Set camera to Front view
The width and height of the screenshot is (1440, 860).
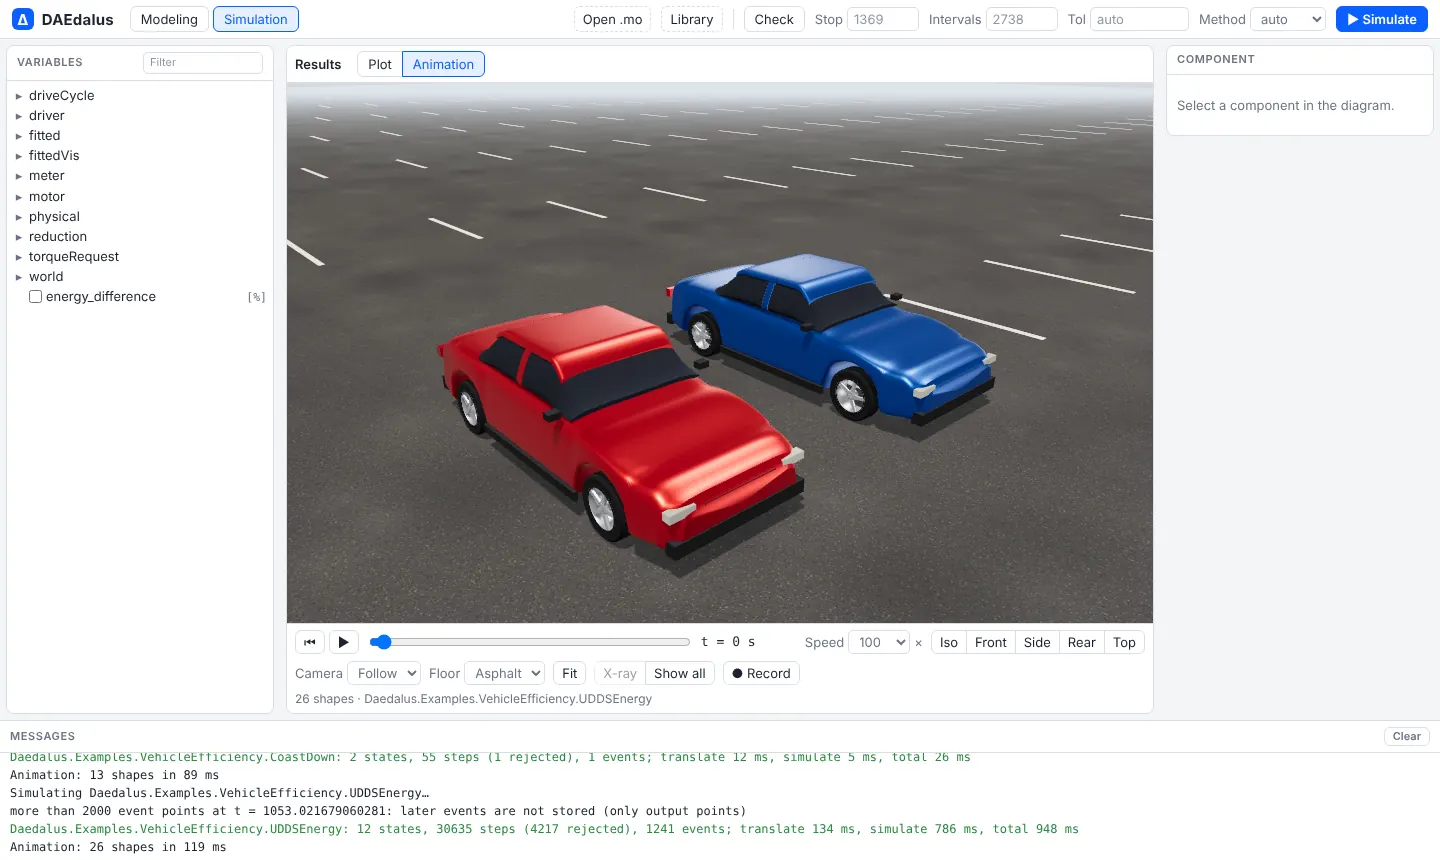pos(991,642)
